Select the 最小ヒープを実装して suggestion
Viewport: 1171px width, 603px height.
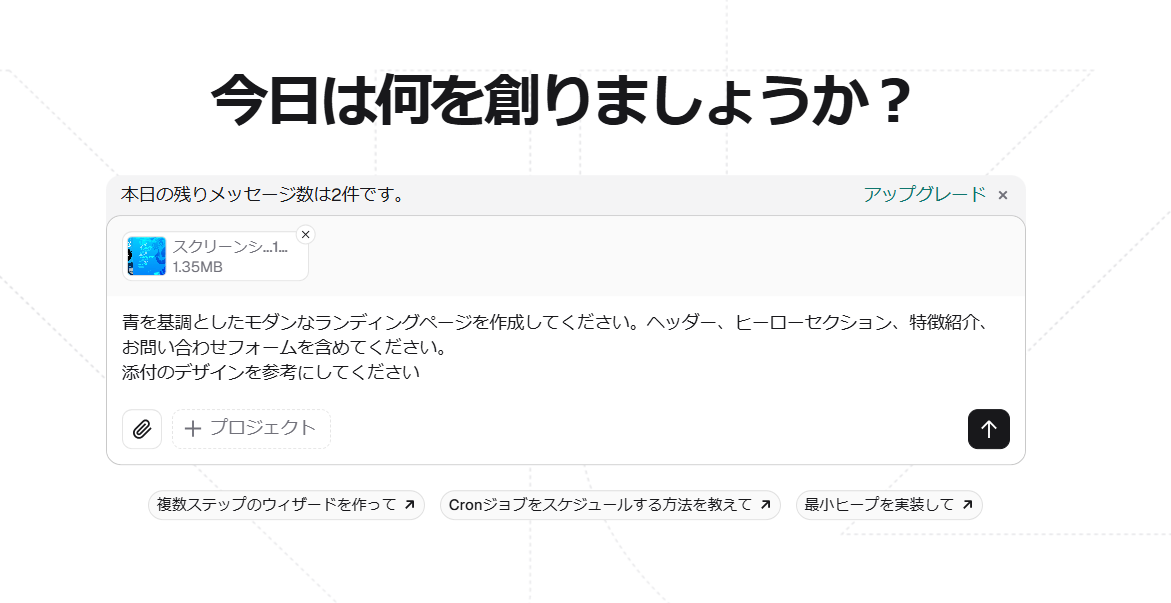[x=889, y=505]
